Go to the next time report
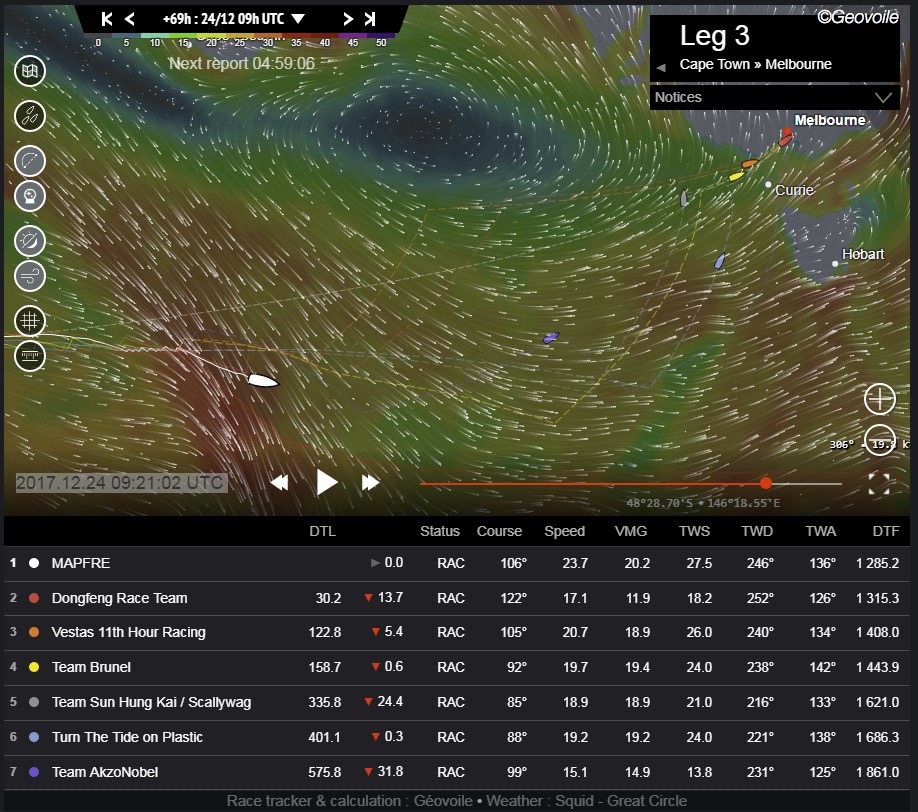The height and width of the screenshot is (812, 918). (x=348, y=19)
